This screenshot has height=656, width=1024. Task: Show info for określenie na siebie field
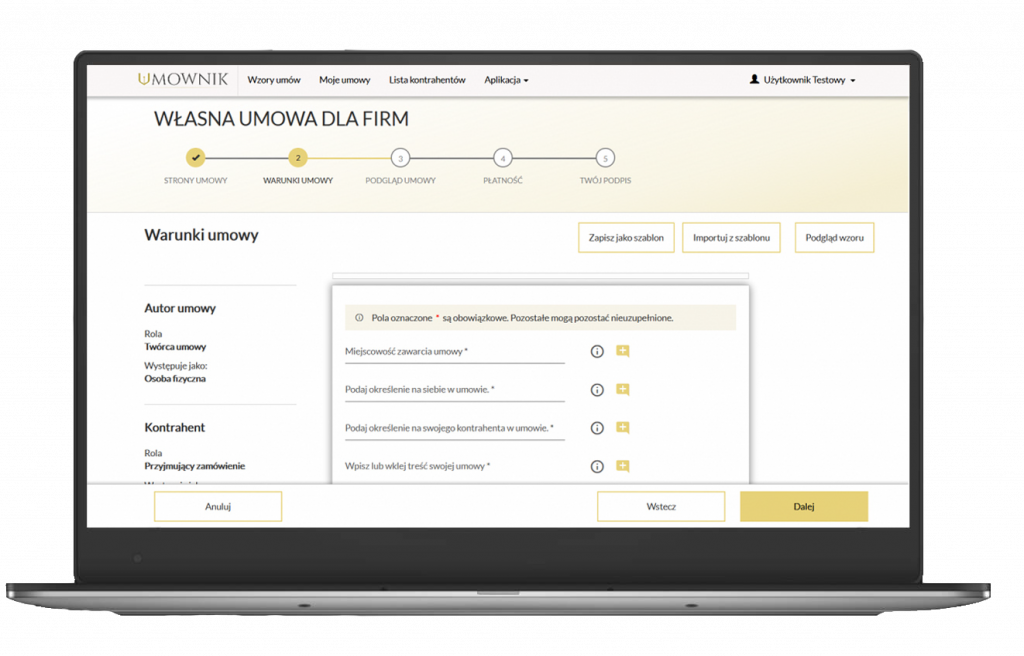point(597,390)
